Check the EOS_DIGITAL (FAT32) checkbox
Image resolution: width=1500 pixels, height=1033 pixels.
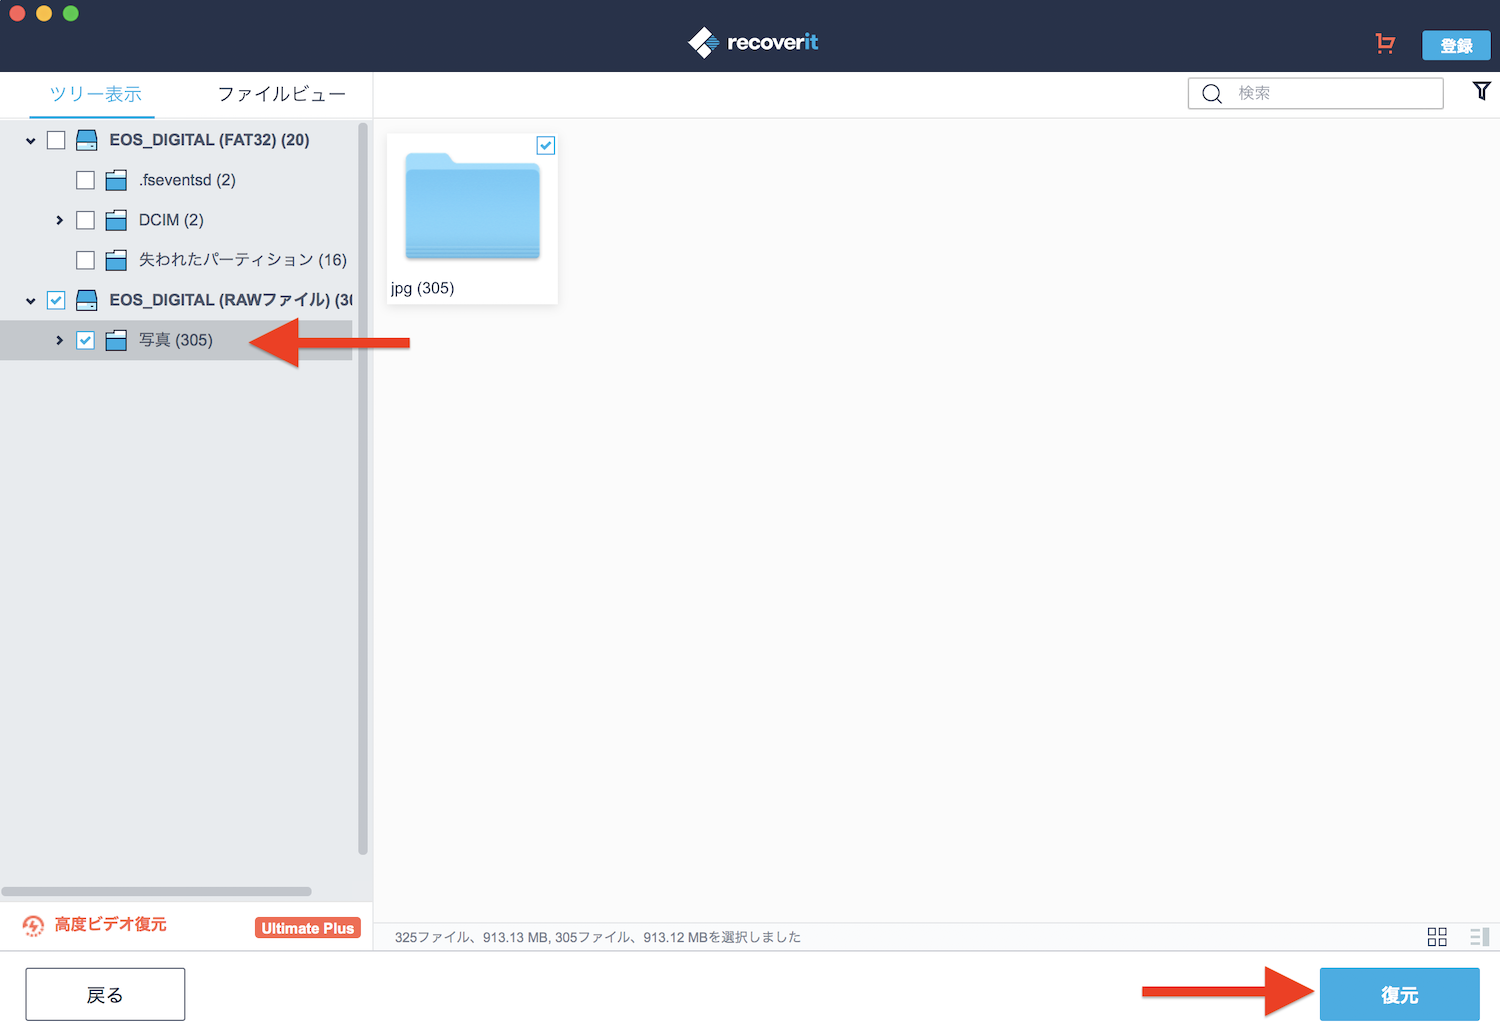56,140
